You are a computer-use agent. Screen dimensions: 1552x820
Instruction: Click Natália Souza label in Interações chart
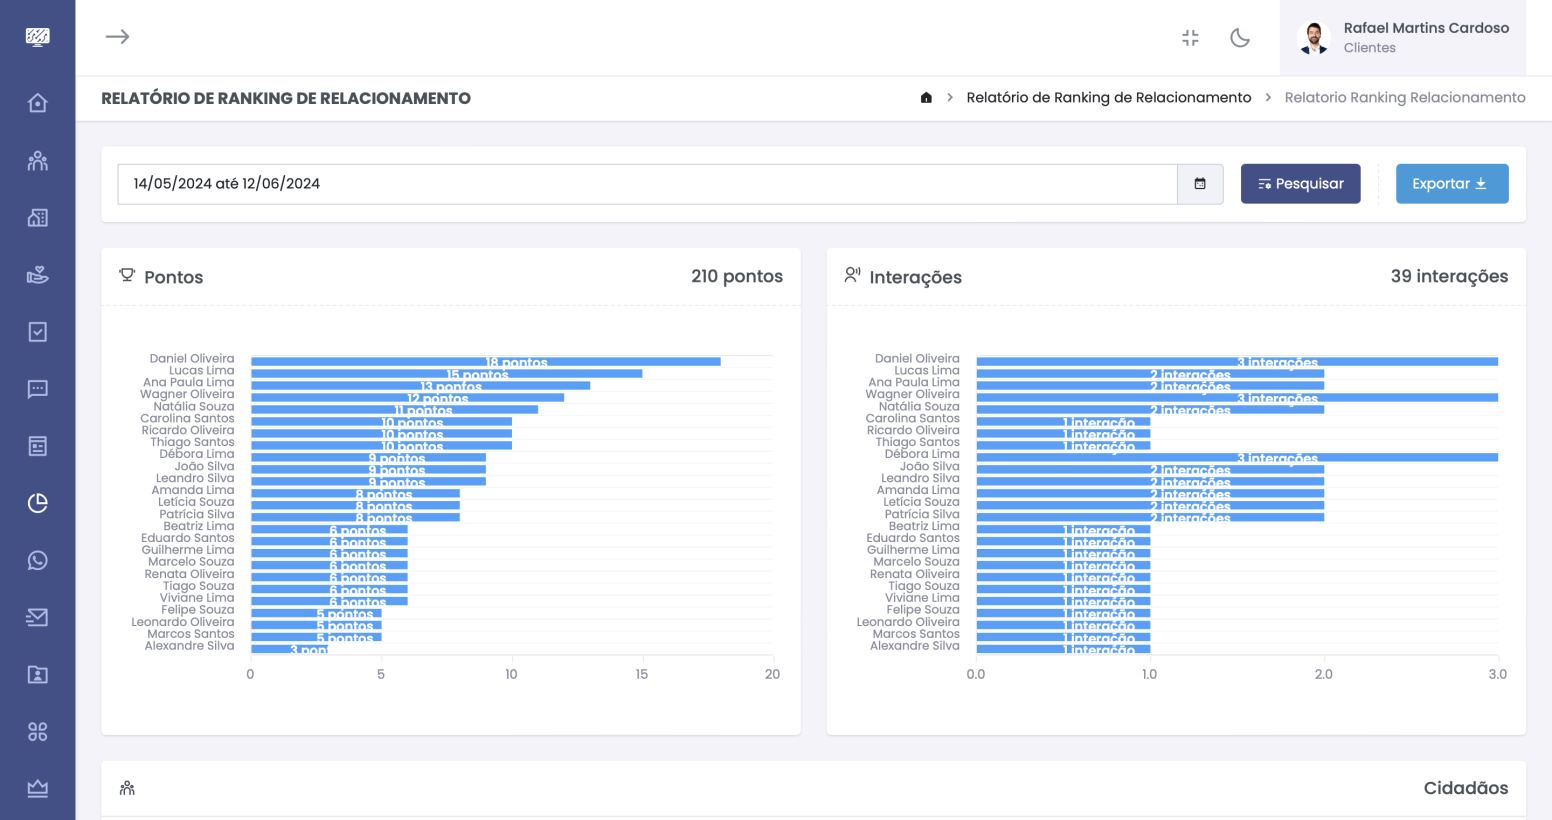pyautogui.click(x=919, y=406)
